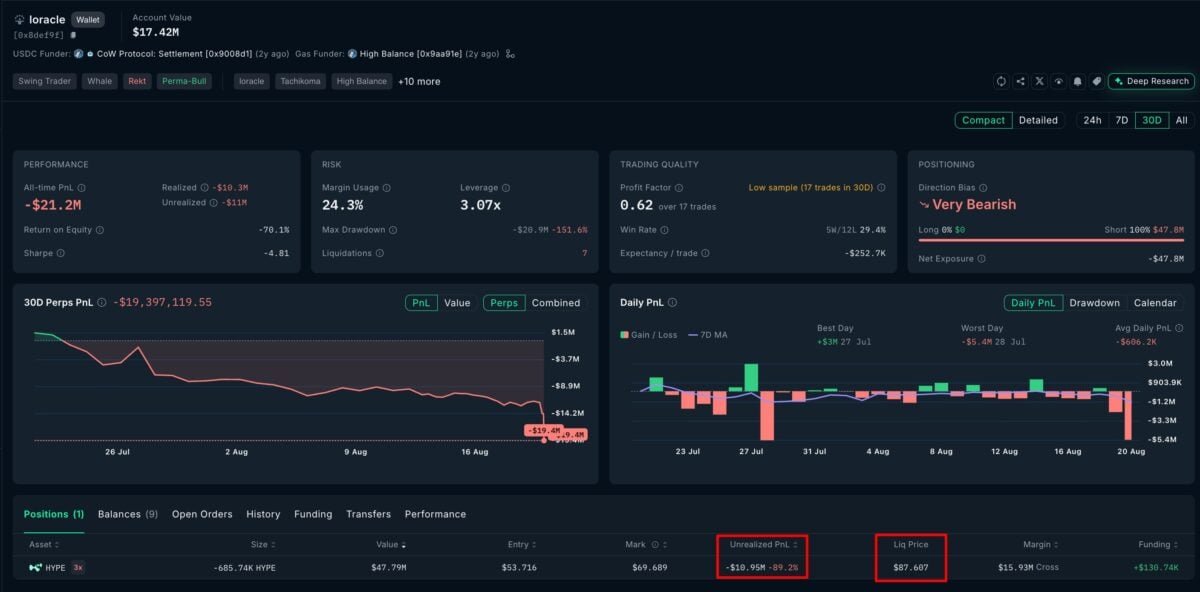Click the refresh data icon

point(1001,81)
